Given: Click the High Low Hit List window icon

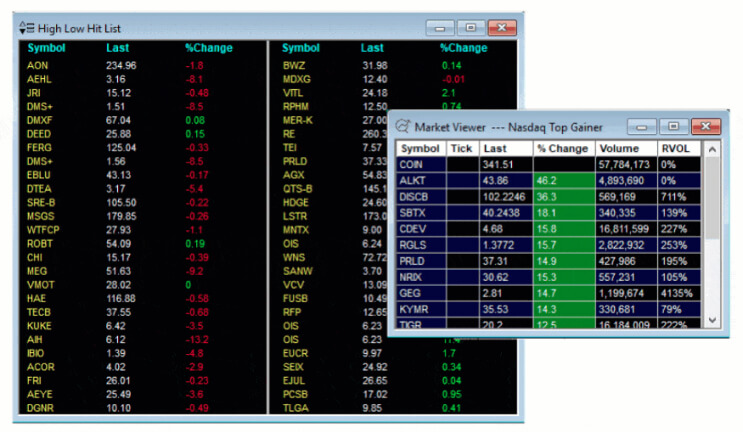Looking at the screenshot, I should pos(27,28).
